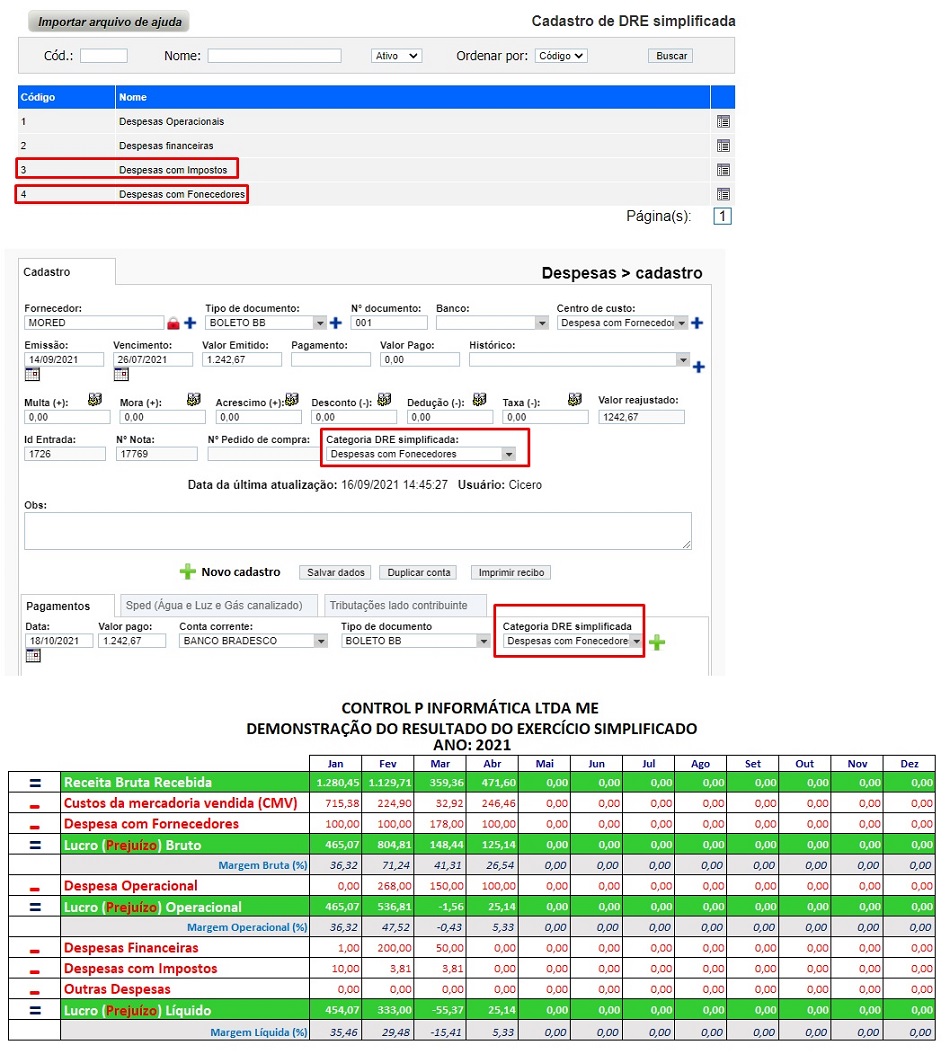This screenshot has width=950, height=1054.
Task: Click the Valor Emitido field
Action: tap(242, 360)
